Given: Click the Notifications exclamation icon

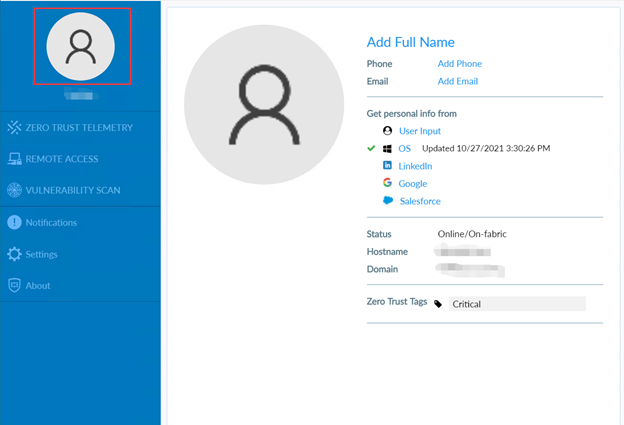Looking at the screenshot, I should pos(14,222).
